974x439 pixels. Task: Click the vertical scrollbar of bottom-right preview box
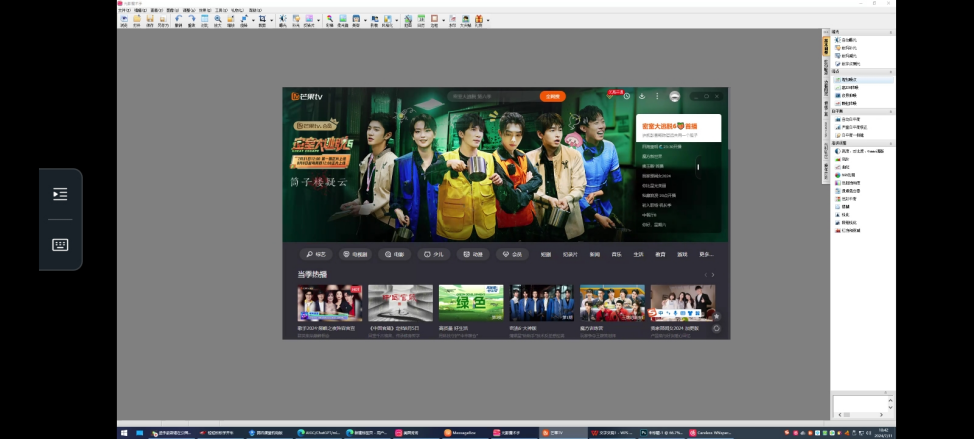[891, 403]
